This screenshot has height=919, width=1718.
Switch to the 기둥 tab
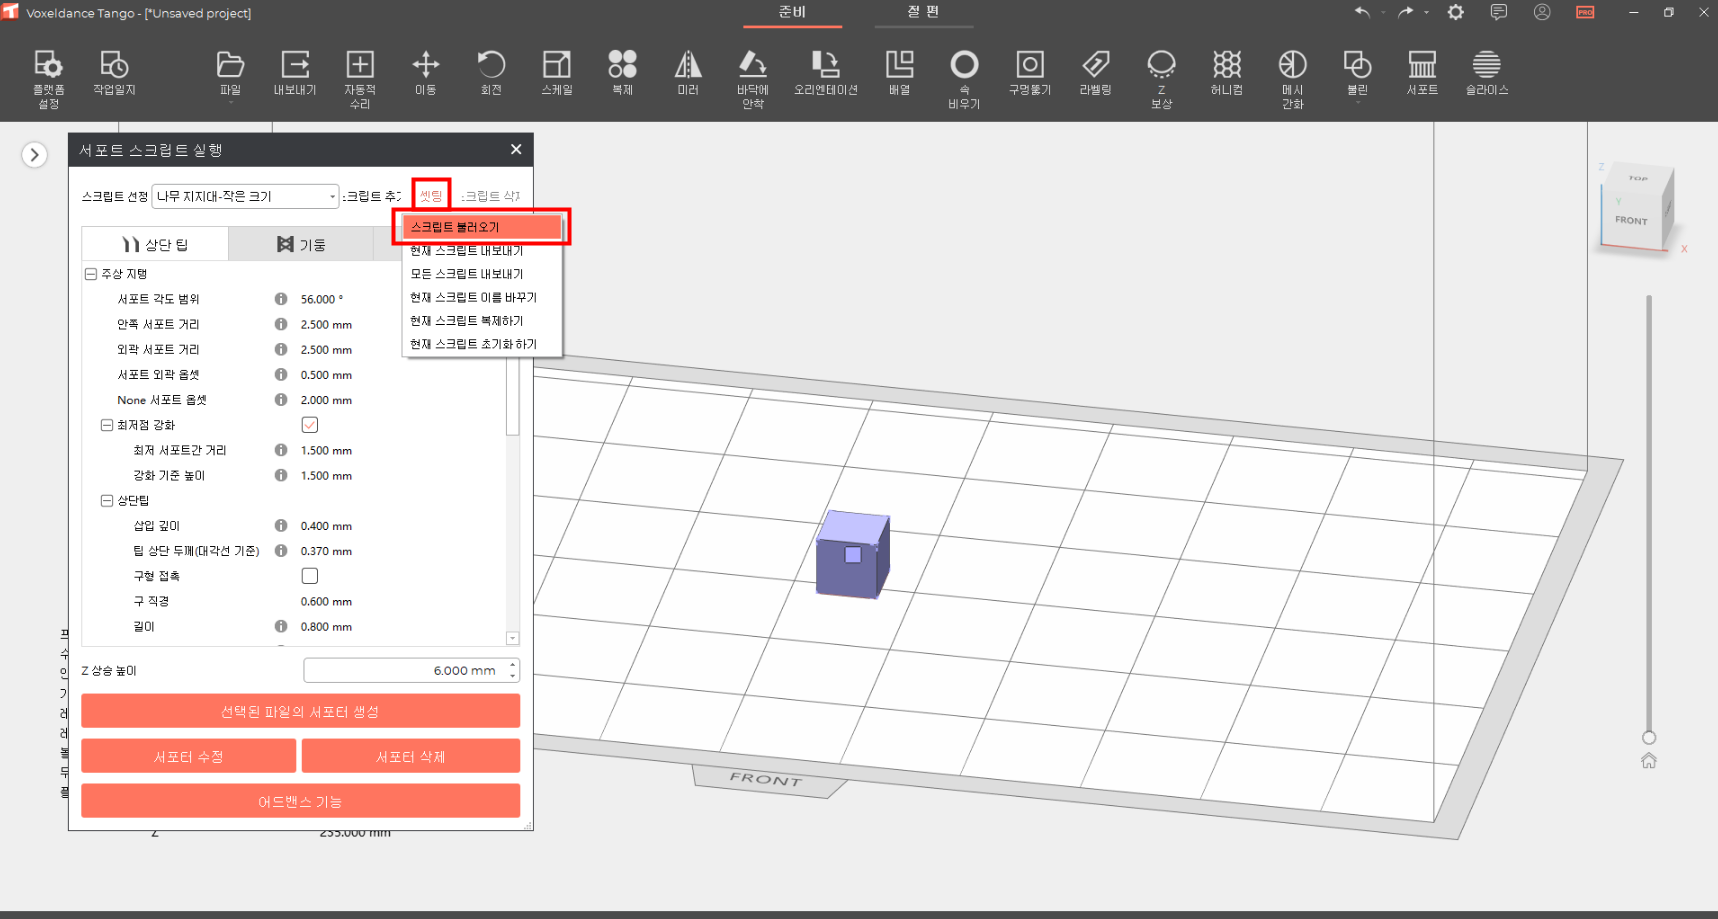pyautogui.click(x=301, y=244)
